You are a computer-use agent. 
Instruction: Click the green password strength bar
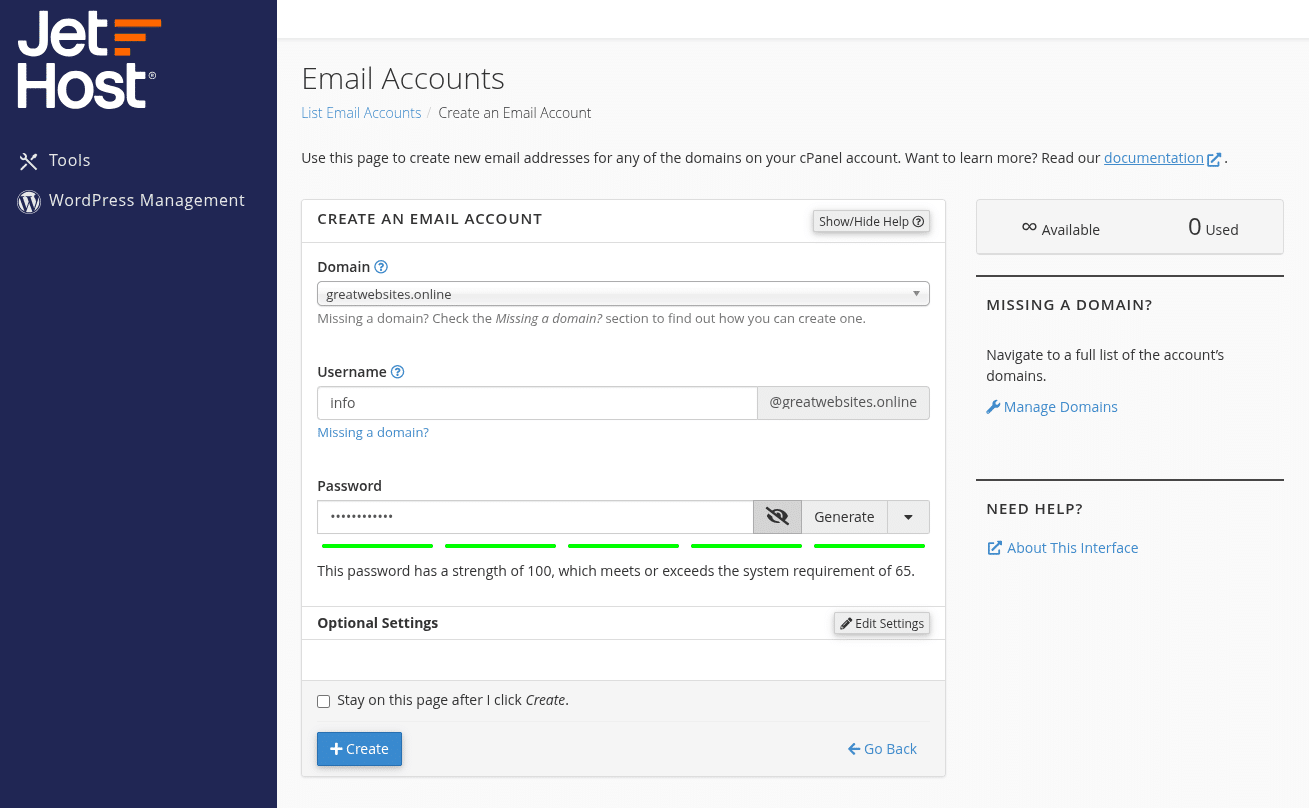pos(623,546)
